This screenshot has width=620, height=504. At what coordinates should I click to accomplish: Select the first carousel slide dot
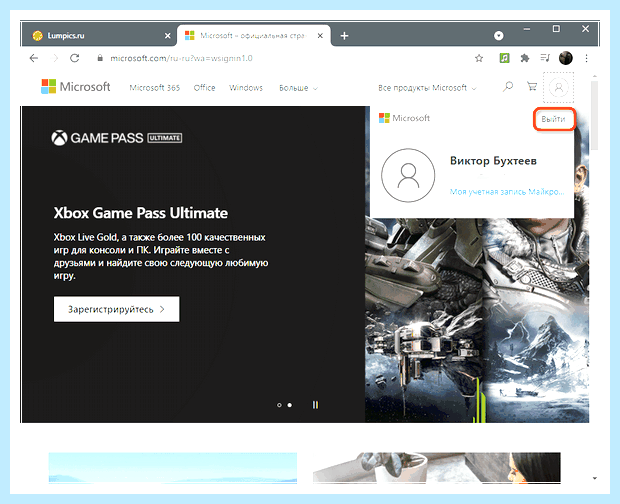279,405
